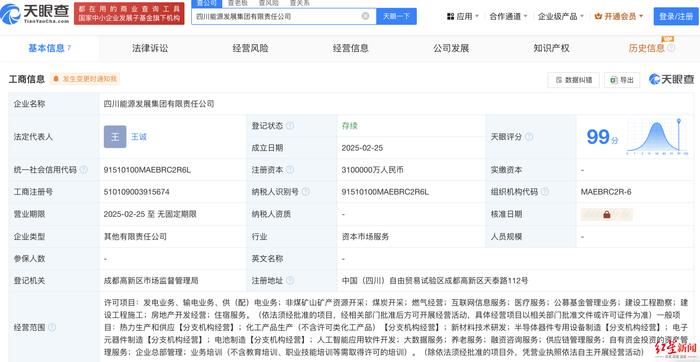This screenshot has width=700, height=362.
Task: Switch to the 知识产权 tab
Action: (551, 48)
